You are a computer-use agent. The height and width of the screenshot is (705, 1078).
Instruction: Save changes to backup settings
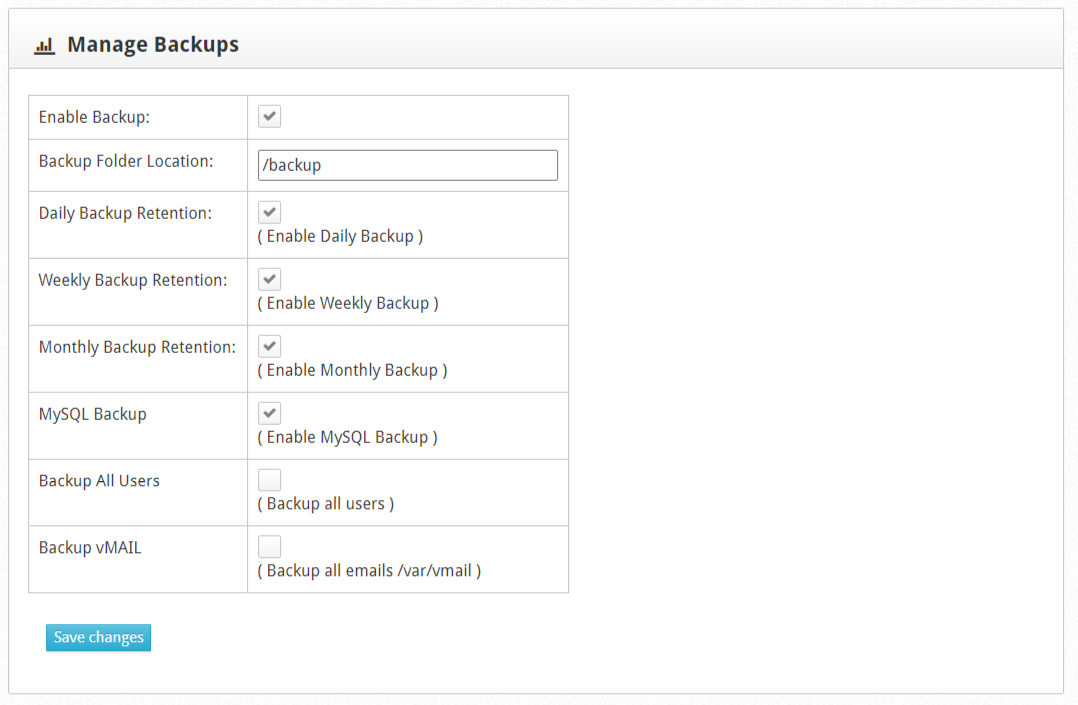coord(98,638)
